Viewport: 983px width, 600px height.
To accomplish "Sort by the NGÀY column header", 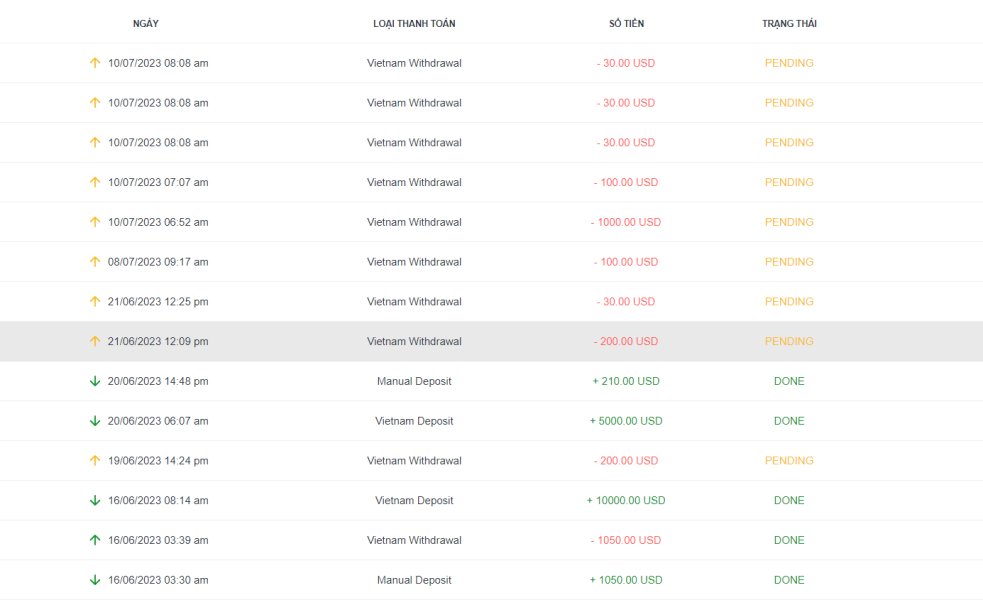I will tap(145, 23).
